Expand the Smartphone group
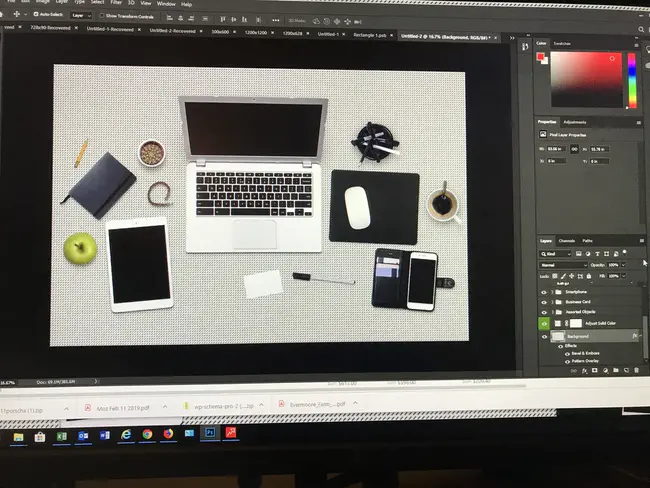 552,292
